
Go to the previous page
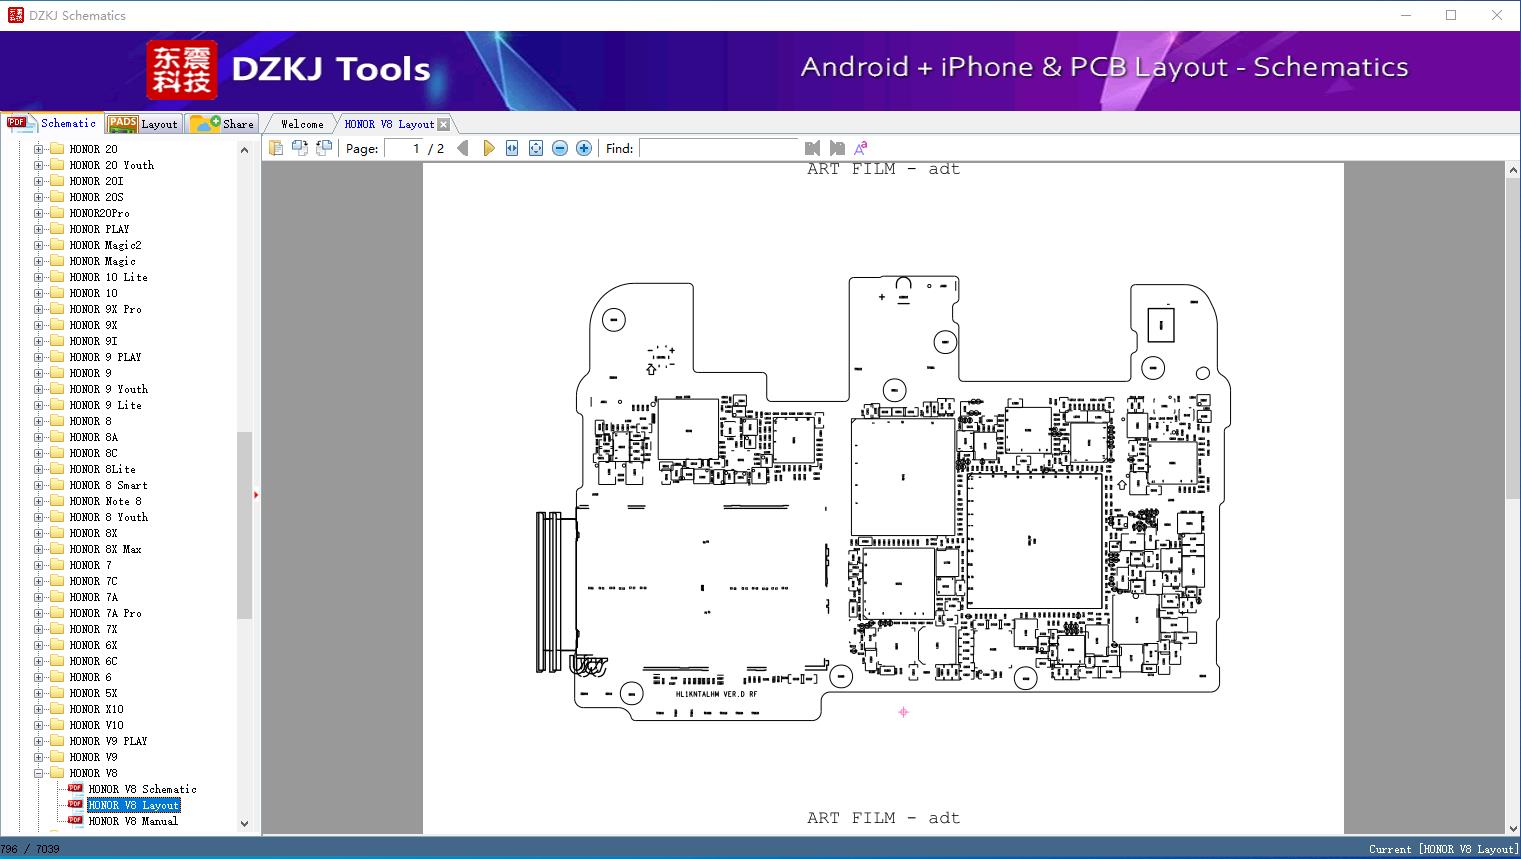coord(463,148)
